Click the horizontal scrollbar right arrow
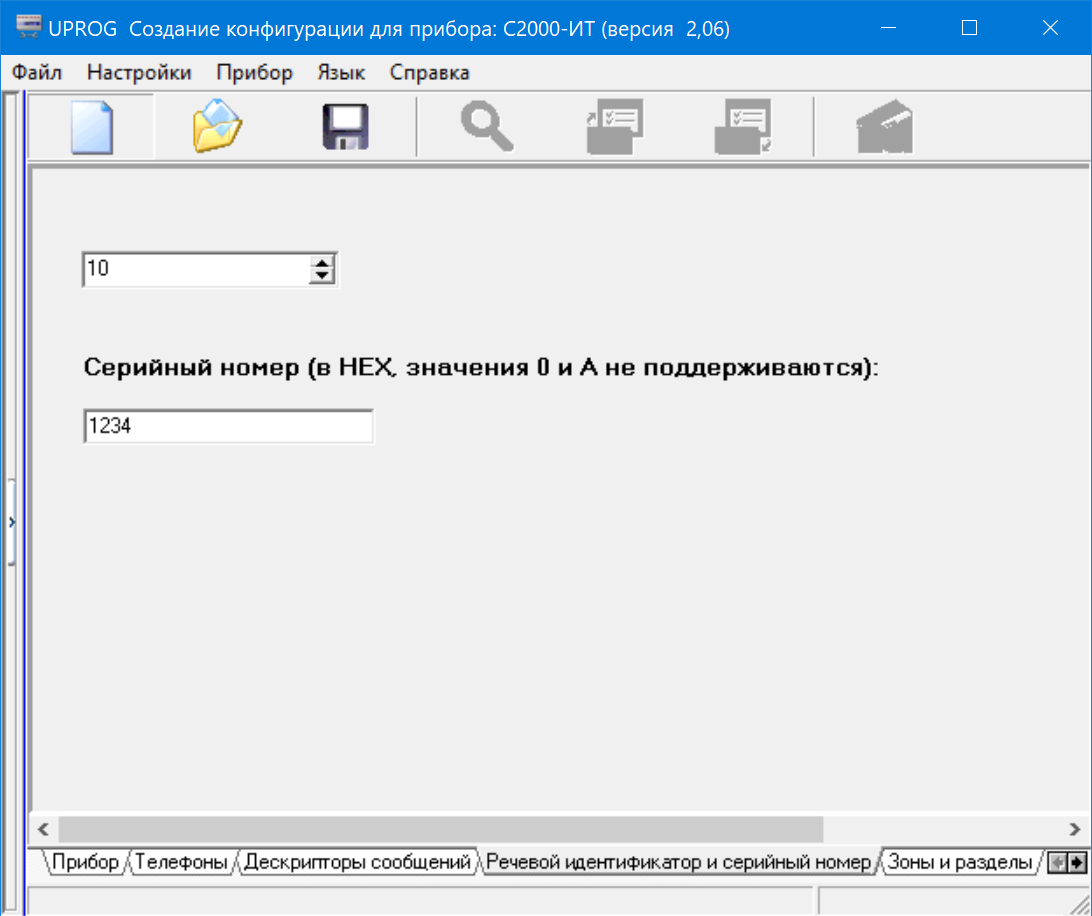The image size is (1092, 916). coord(1075,829)
